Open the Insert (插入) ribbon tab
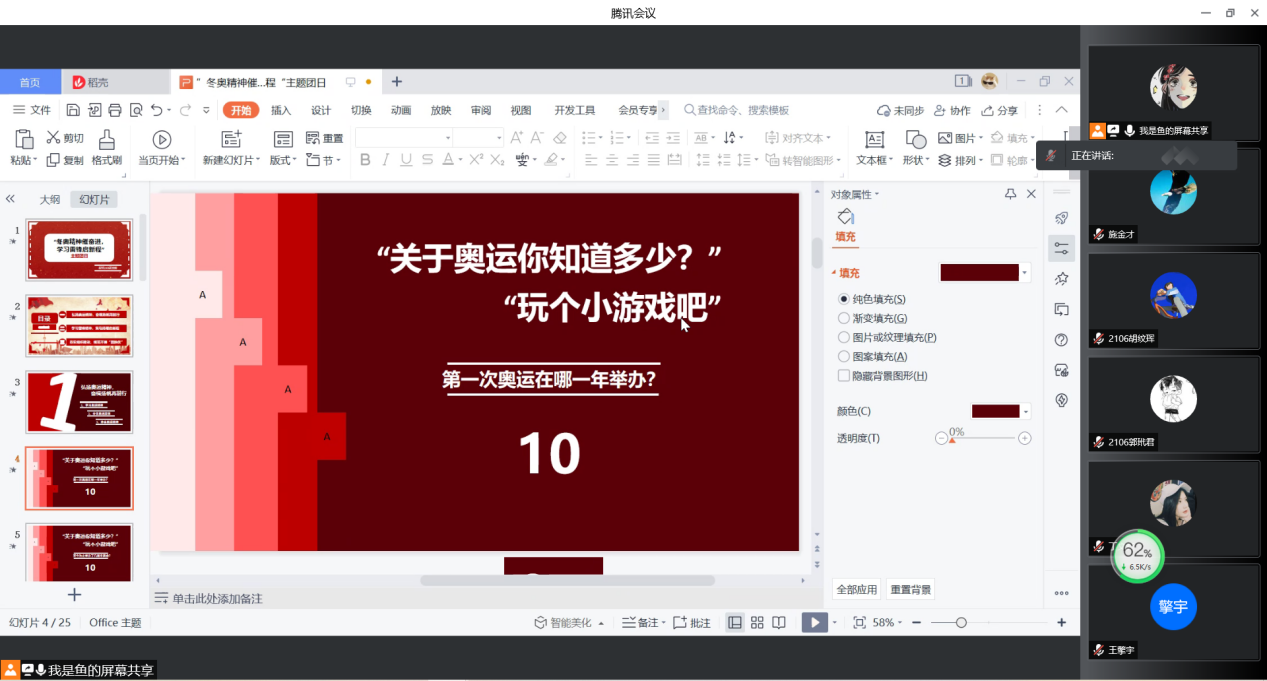The image size is (1267, 681). point(281,110)
